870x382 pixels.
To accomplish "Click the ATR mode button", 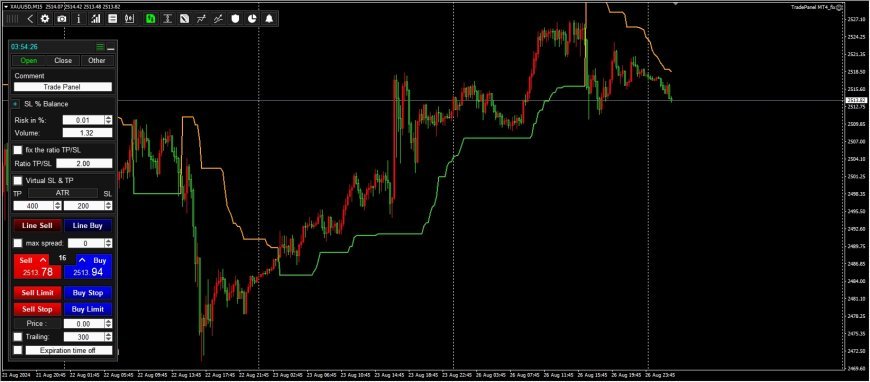I will [x=63, y=193].
